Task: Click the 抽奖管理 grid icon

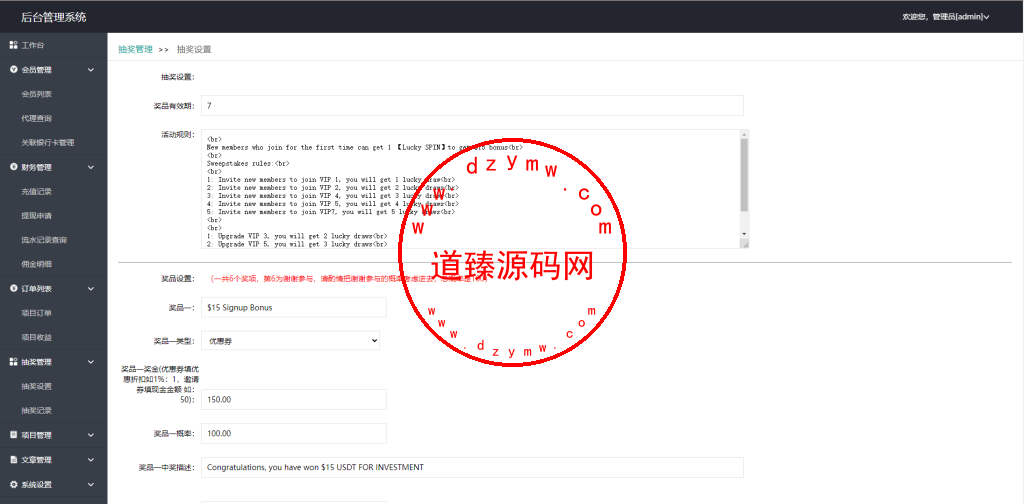Action: click(13, 362)
